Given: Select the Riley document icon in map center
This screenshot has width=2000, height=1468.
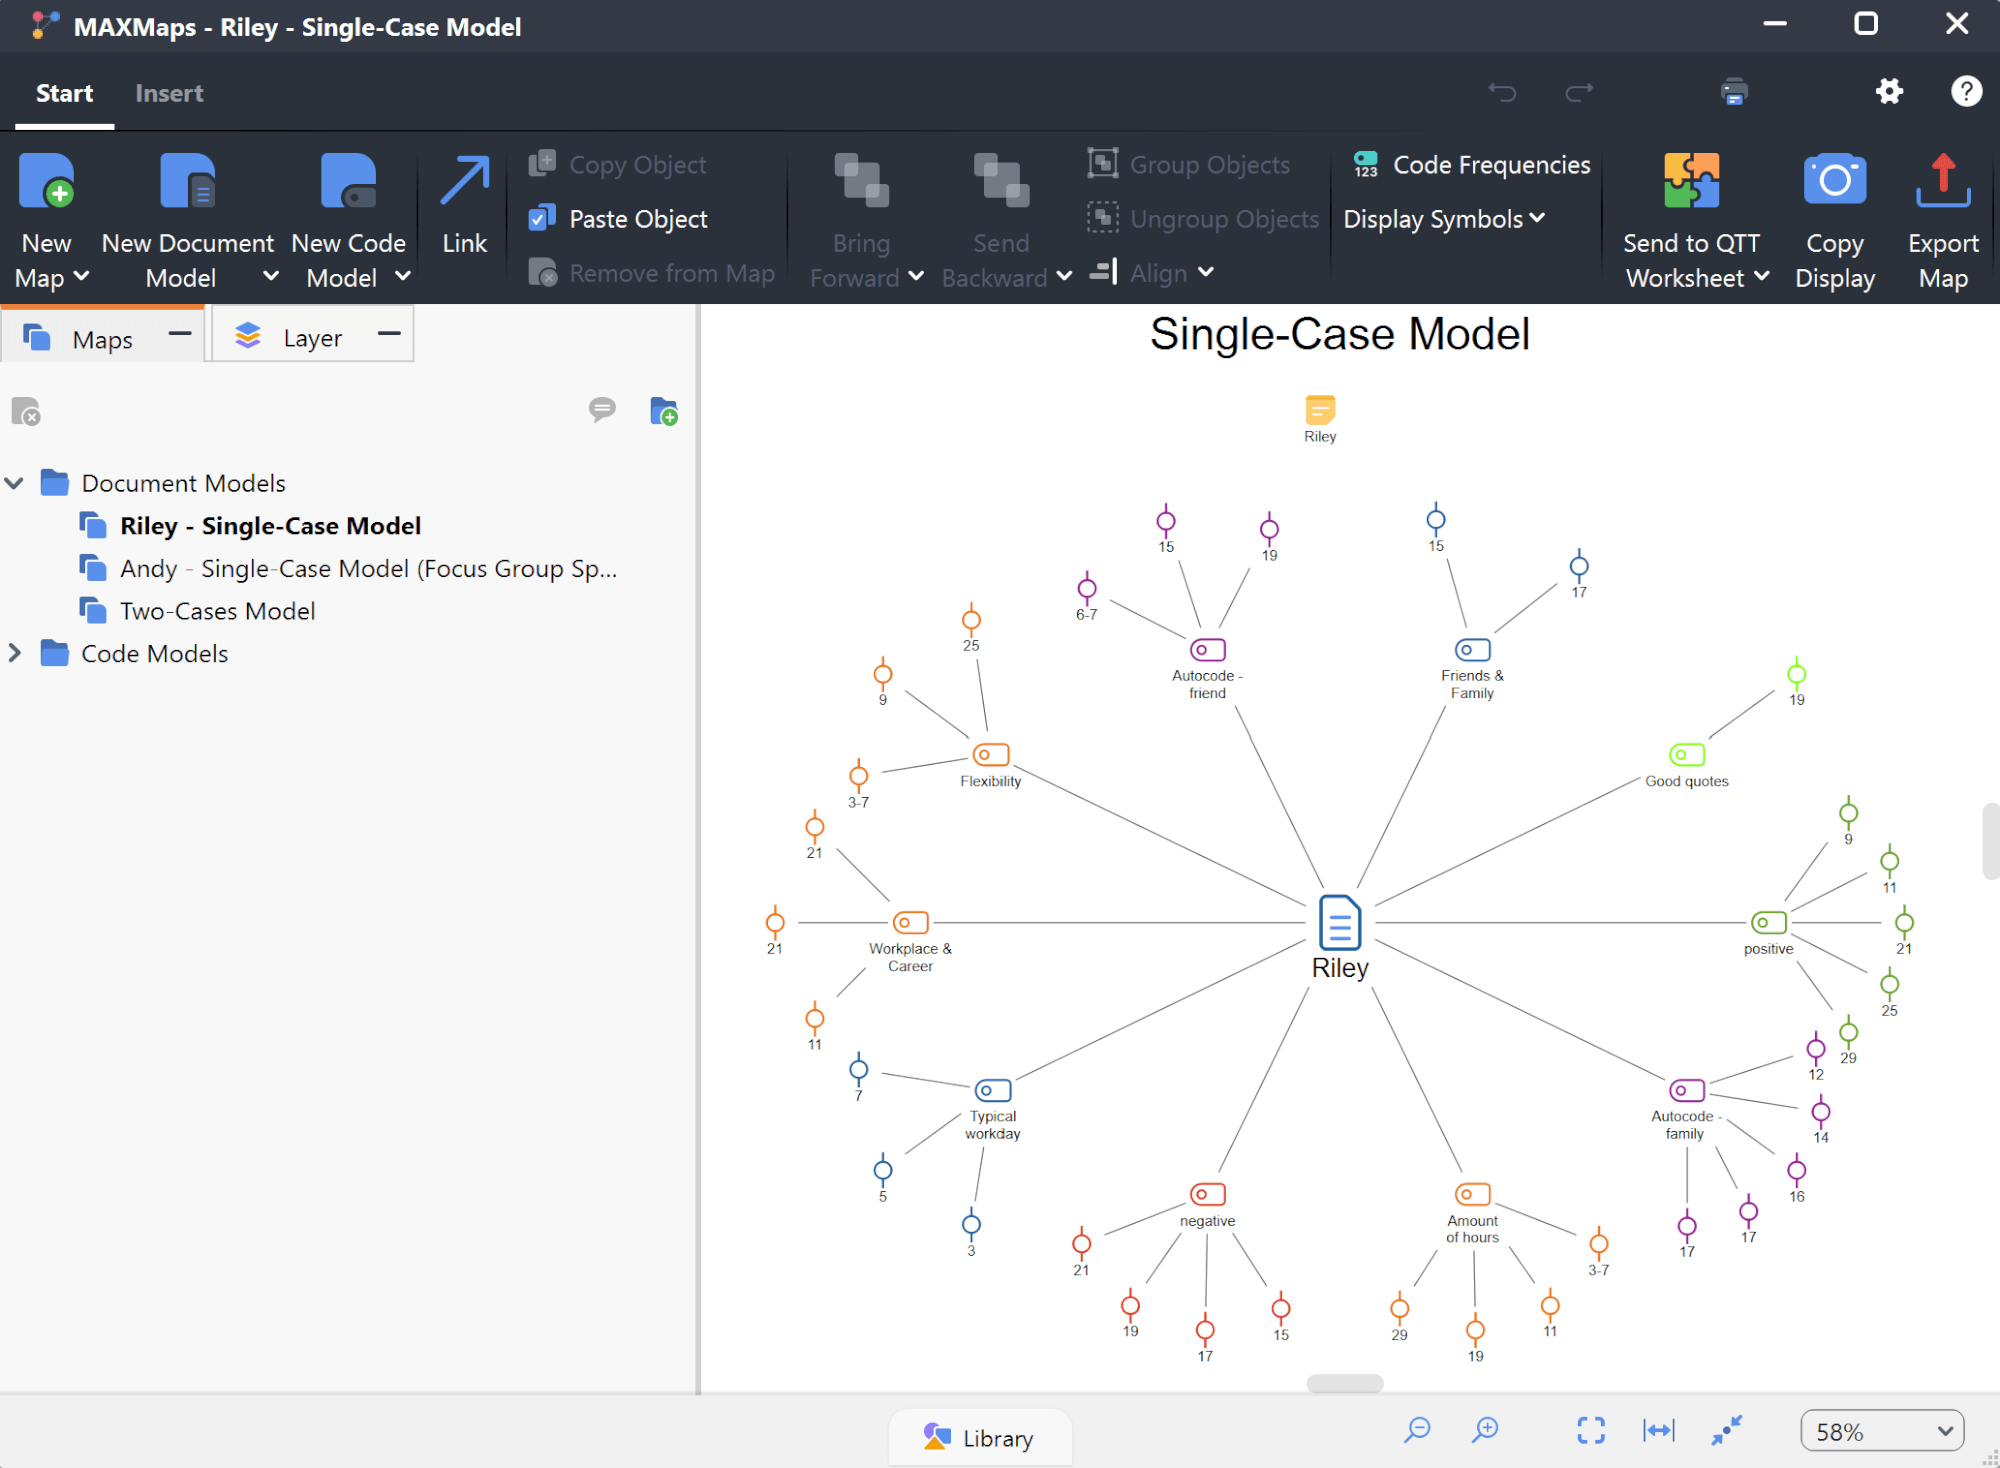Looking at the screenshot, I should point(1340,922).
